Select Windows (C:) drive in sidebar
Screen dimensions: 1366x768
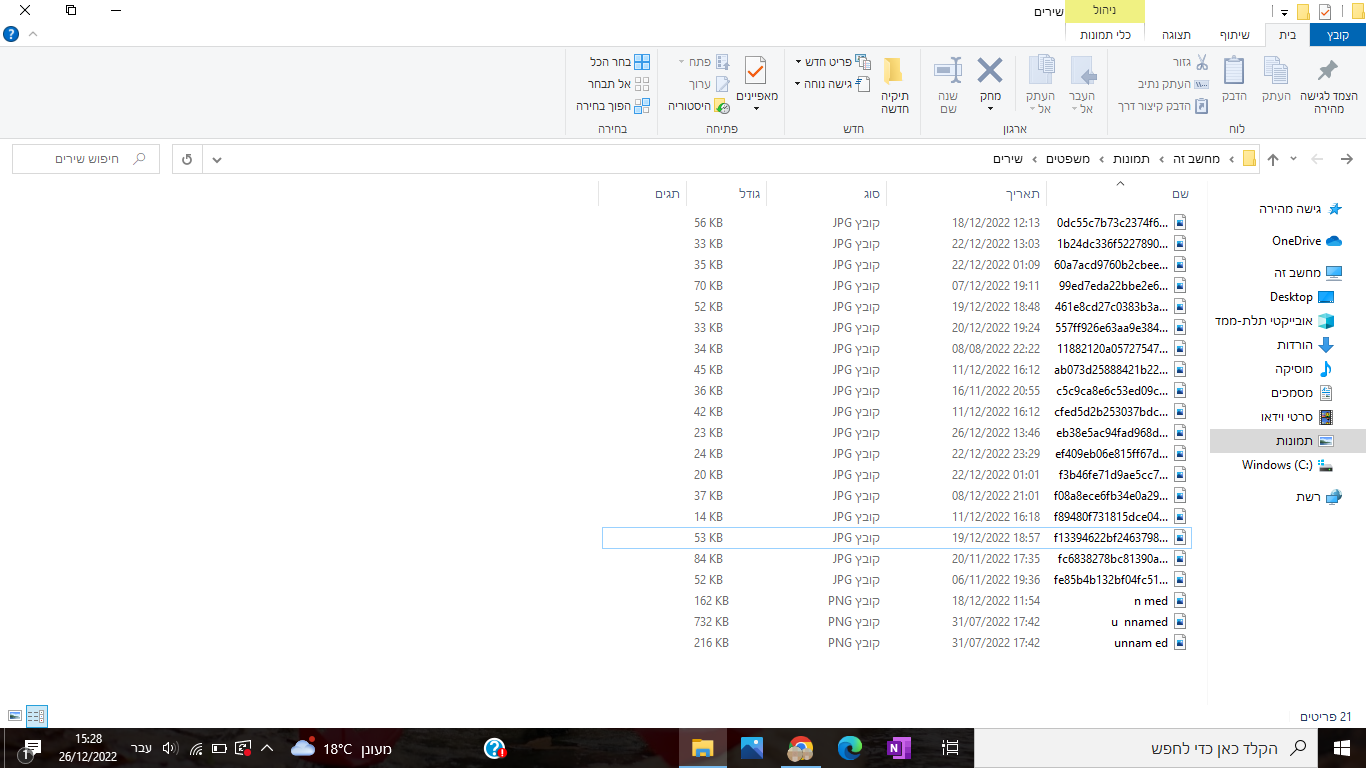tap(1287, 465)
